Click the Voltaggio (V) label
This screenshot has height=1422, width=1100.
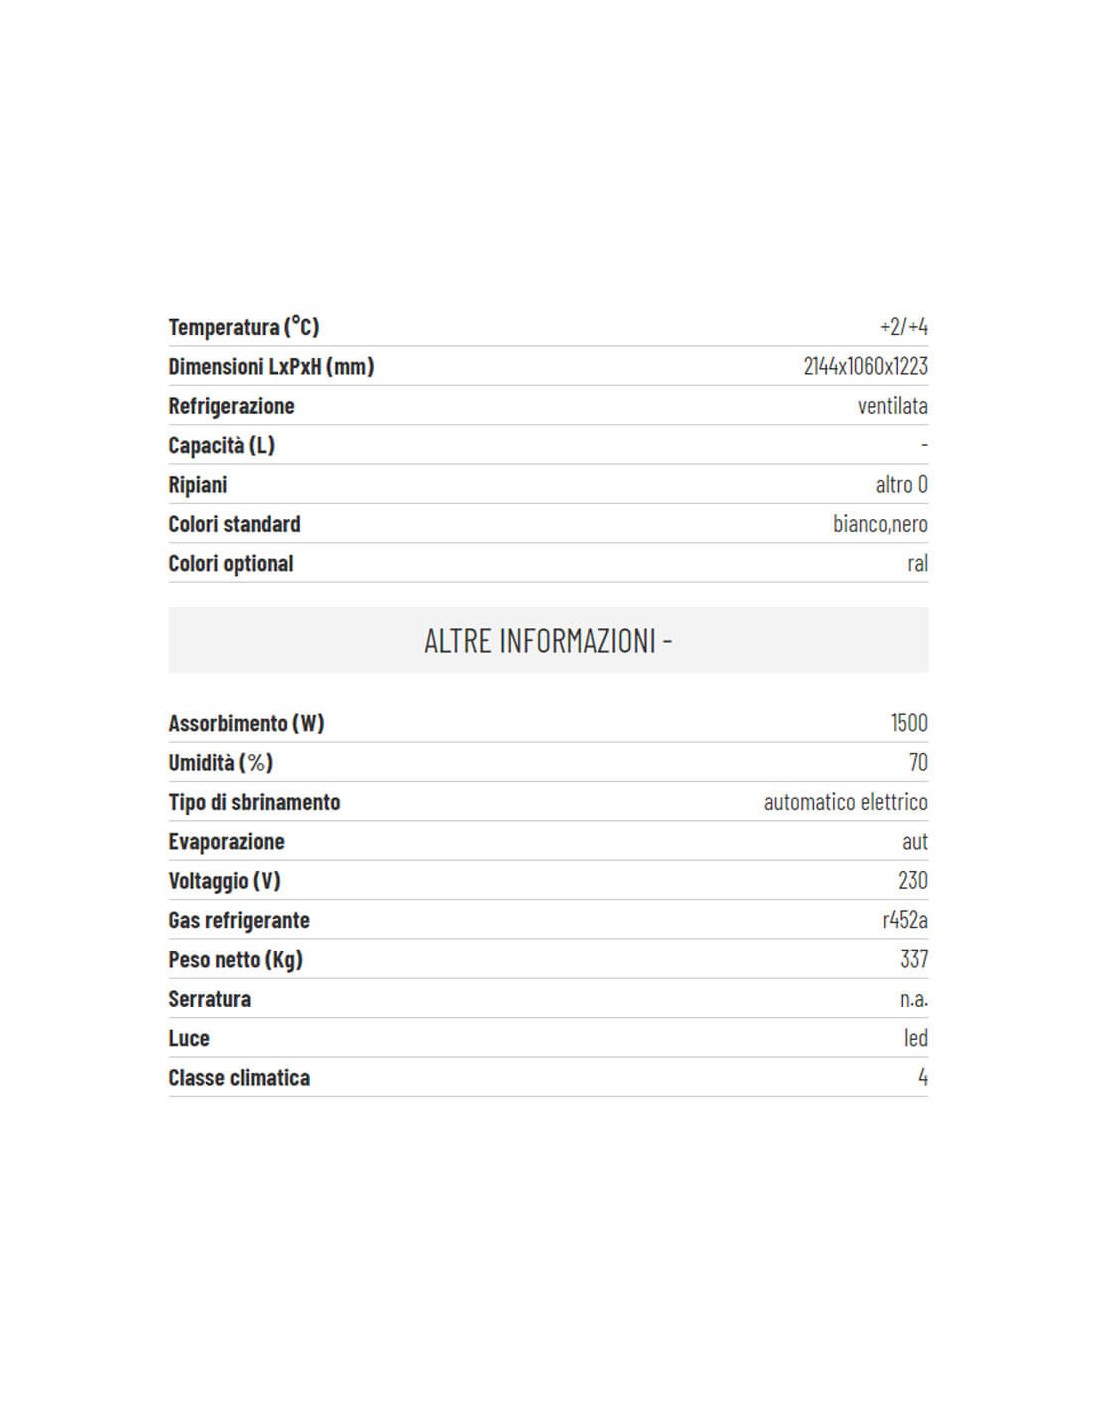[x=224, y=881]
